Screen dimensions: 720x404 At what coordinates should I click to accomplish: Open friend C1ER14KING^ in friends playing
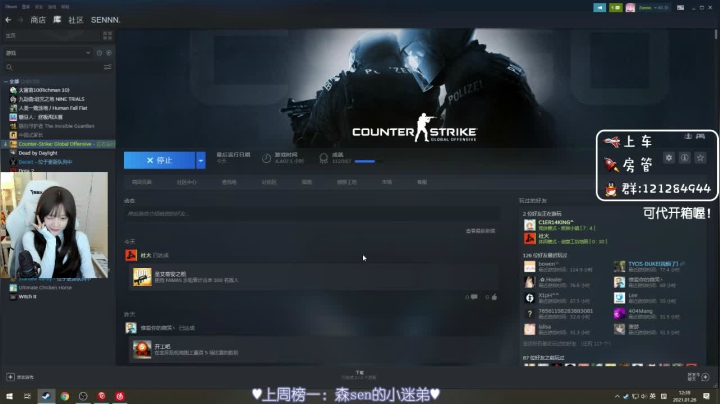pyautogui.click(x=566, y=225)
